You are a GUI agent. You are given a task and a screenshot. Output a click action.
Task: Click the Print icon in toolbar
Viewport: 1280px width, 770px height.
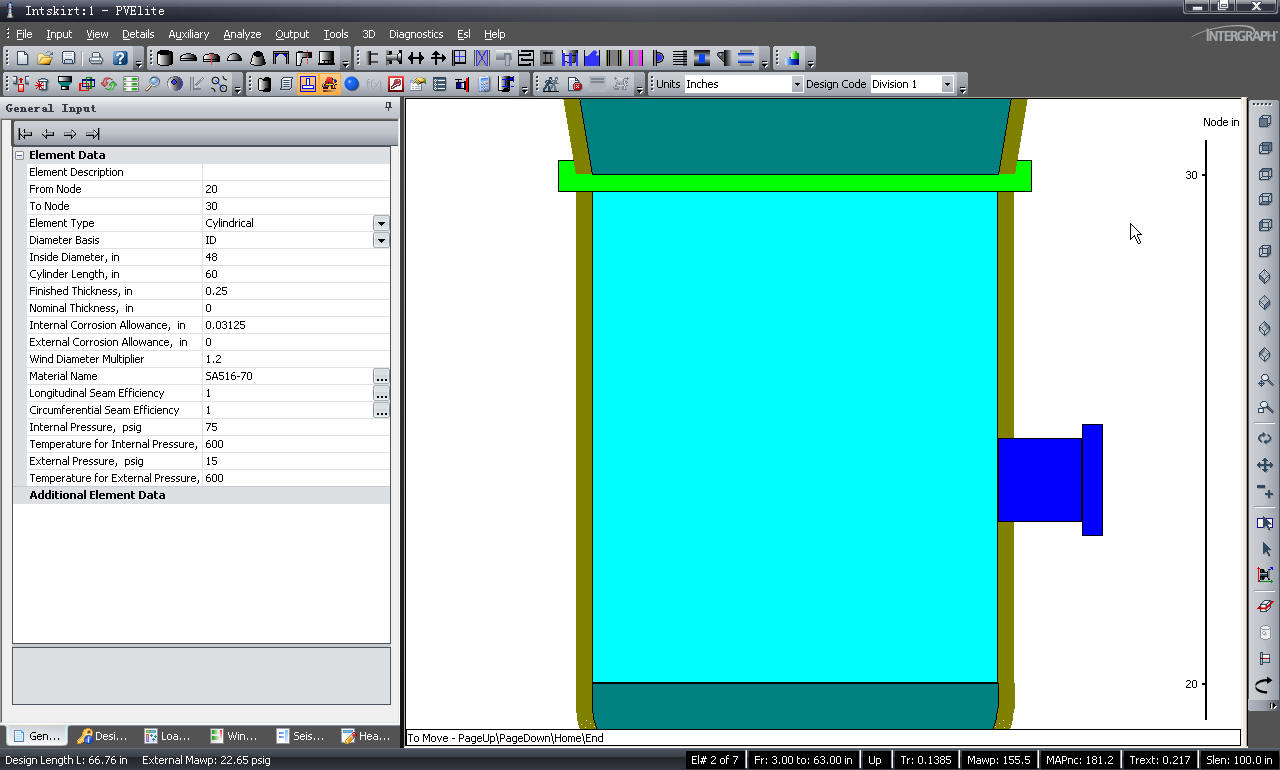(96, 58)
